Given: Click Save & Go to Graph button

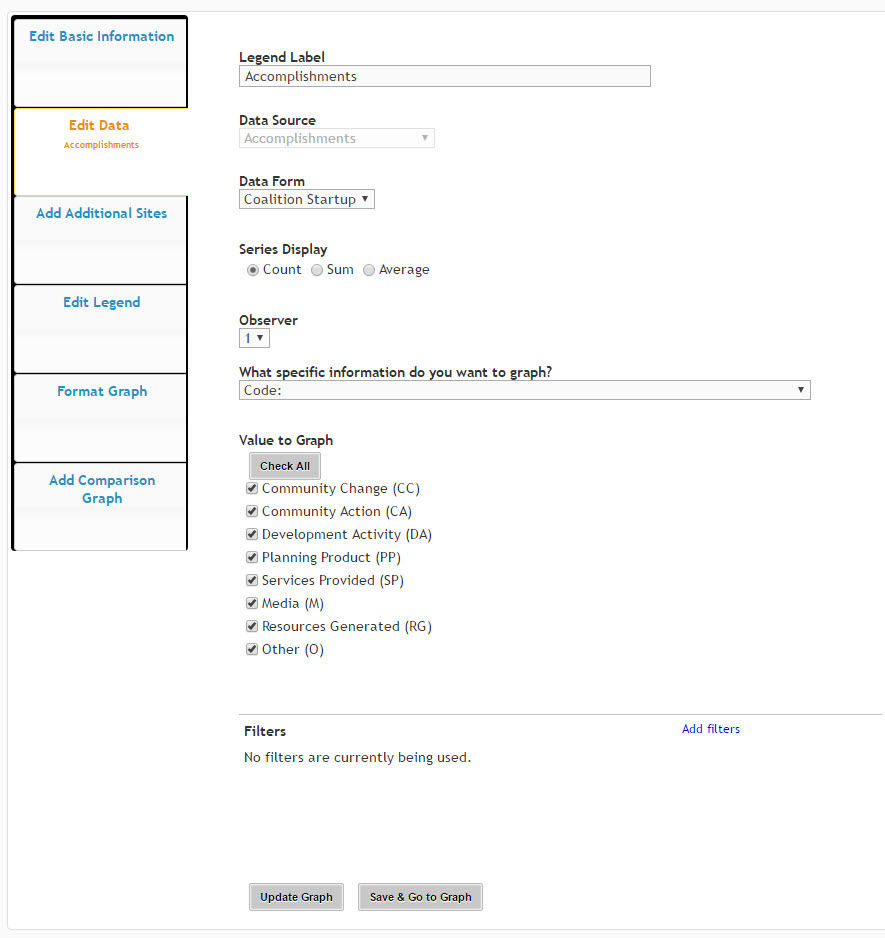Looking at the screenshot, I should (x=420, y=897).
